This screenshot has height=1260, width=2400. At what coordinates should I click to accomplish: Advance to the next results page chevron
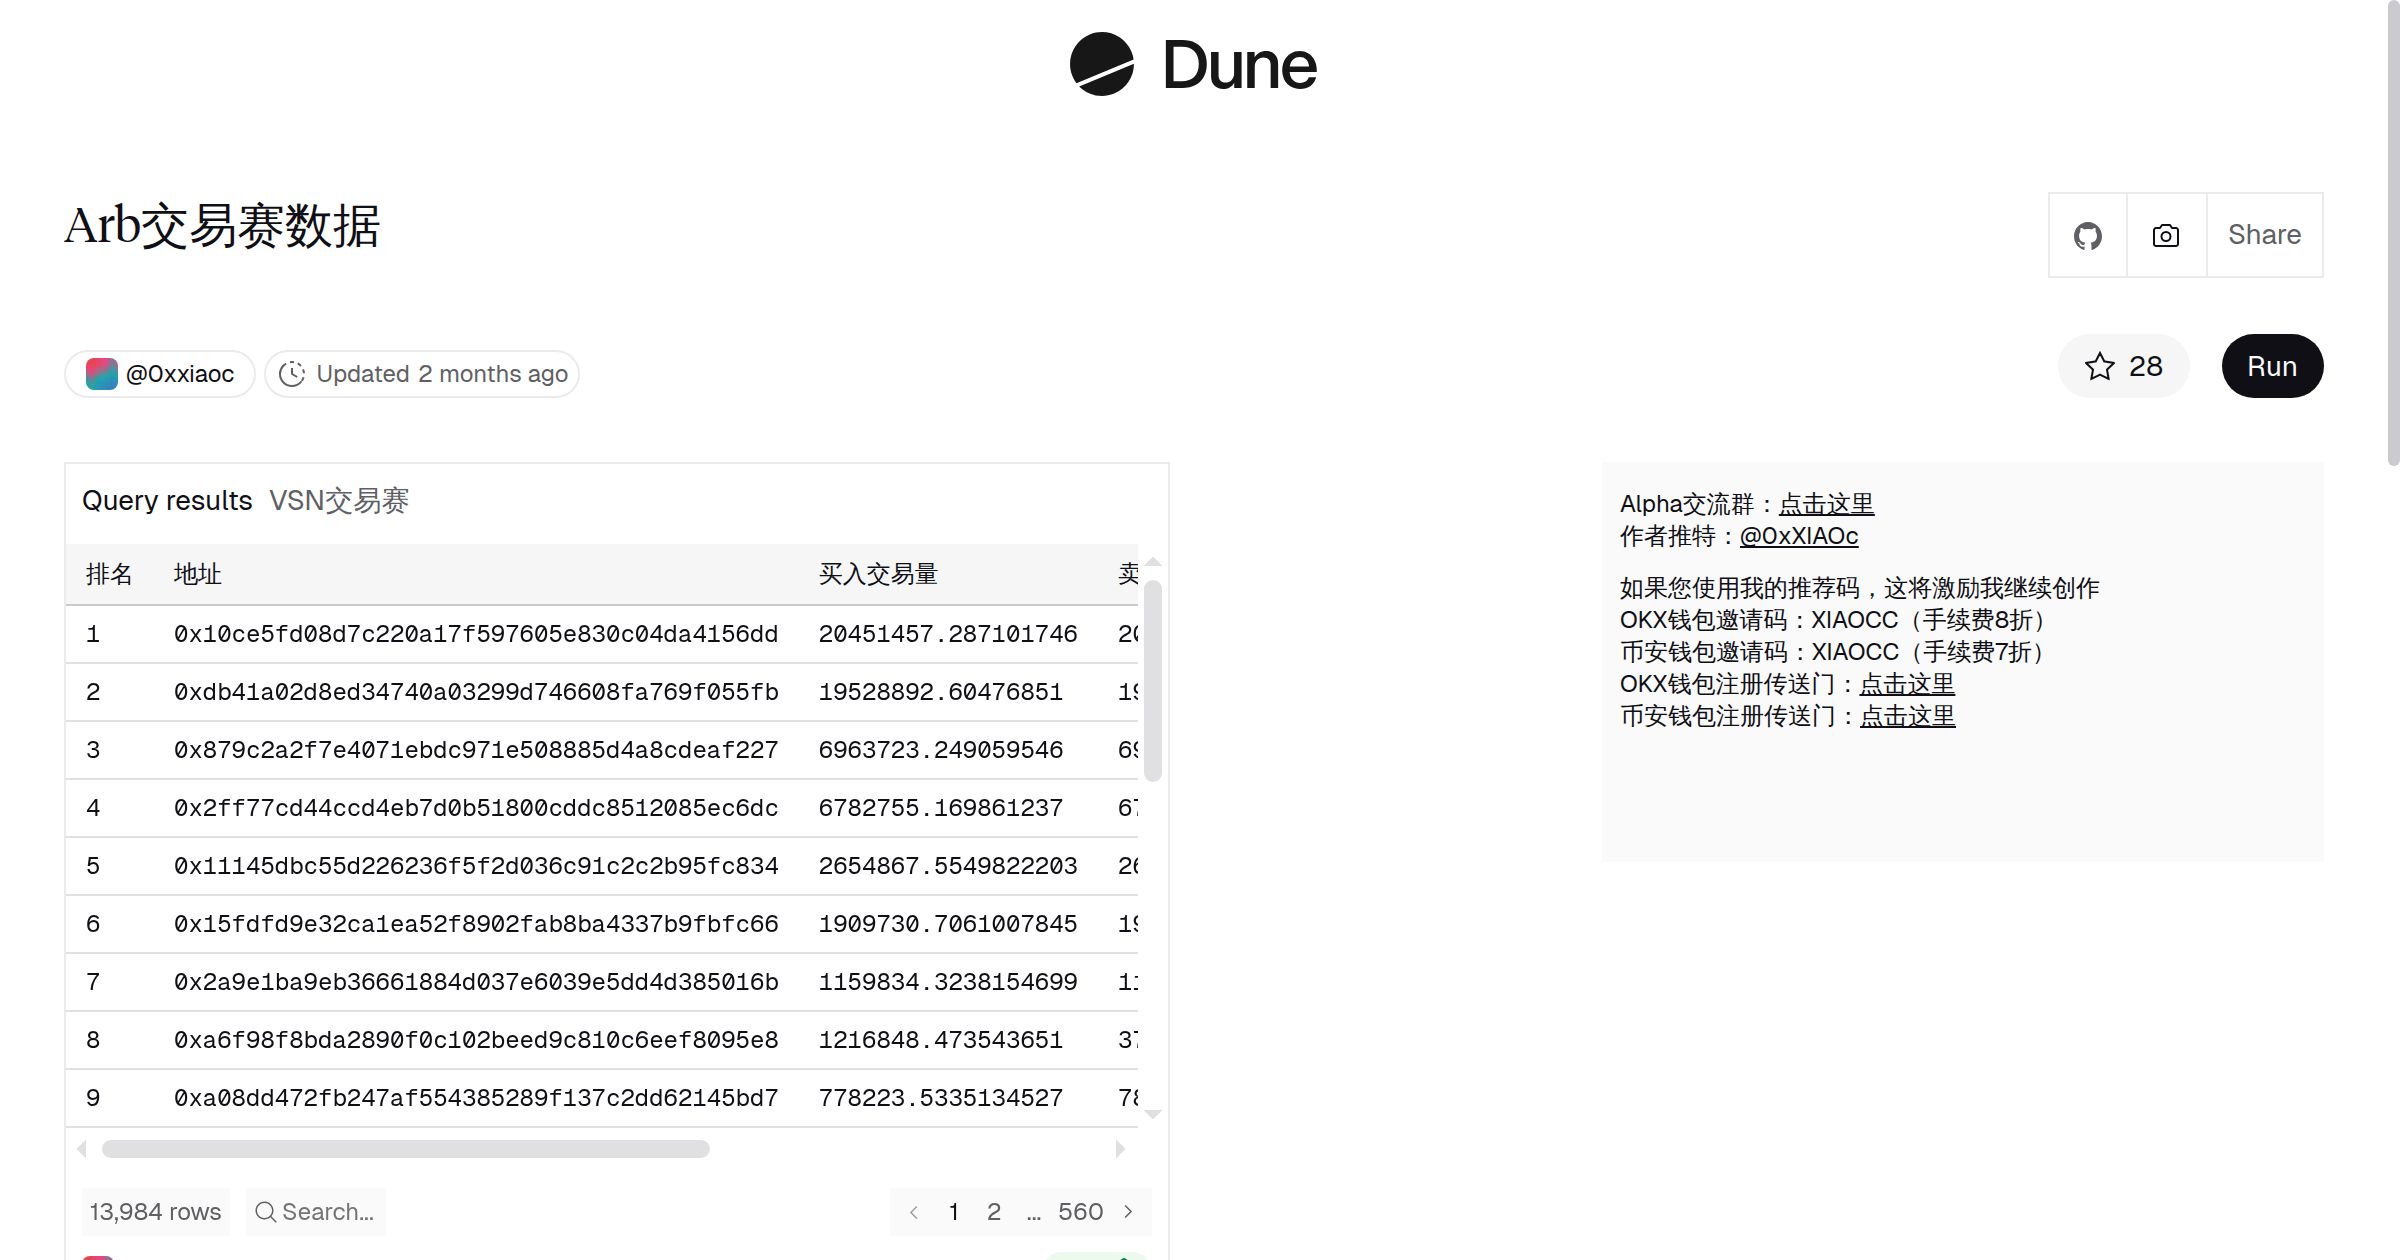1128,1211
